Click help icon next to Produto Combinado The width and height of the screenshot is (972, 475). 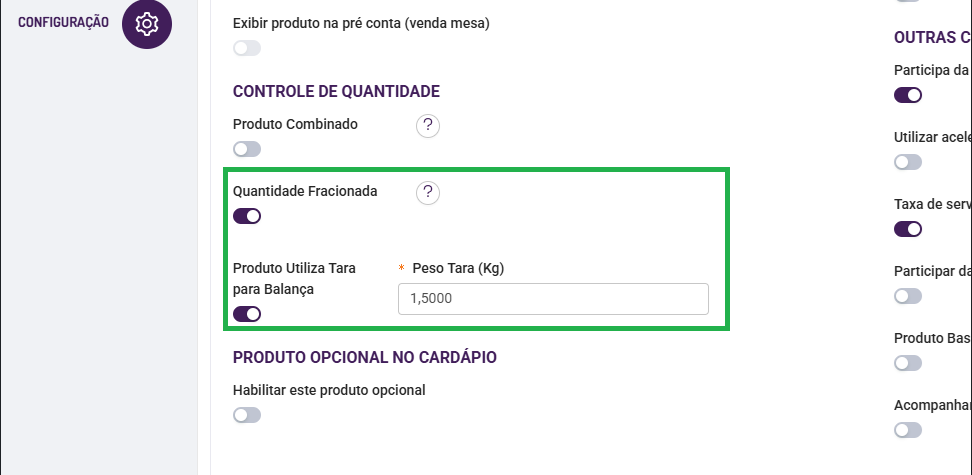click(428, 126)
